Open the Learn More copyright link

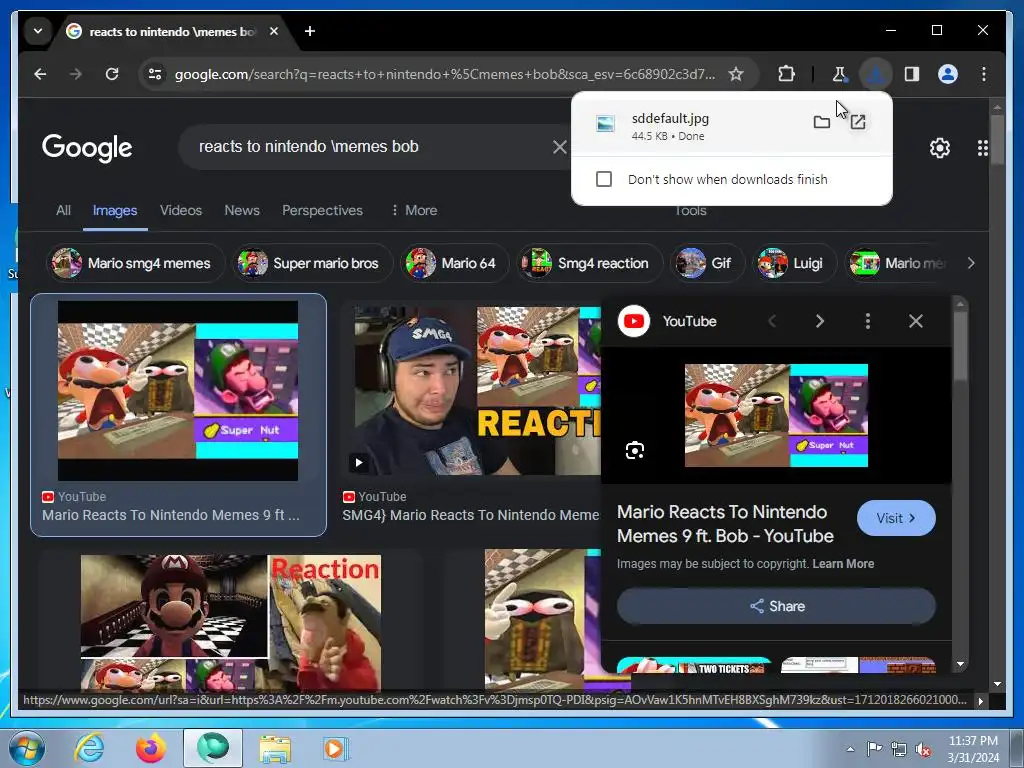(x=842, y=564)
